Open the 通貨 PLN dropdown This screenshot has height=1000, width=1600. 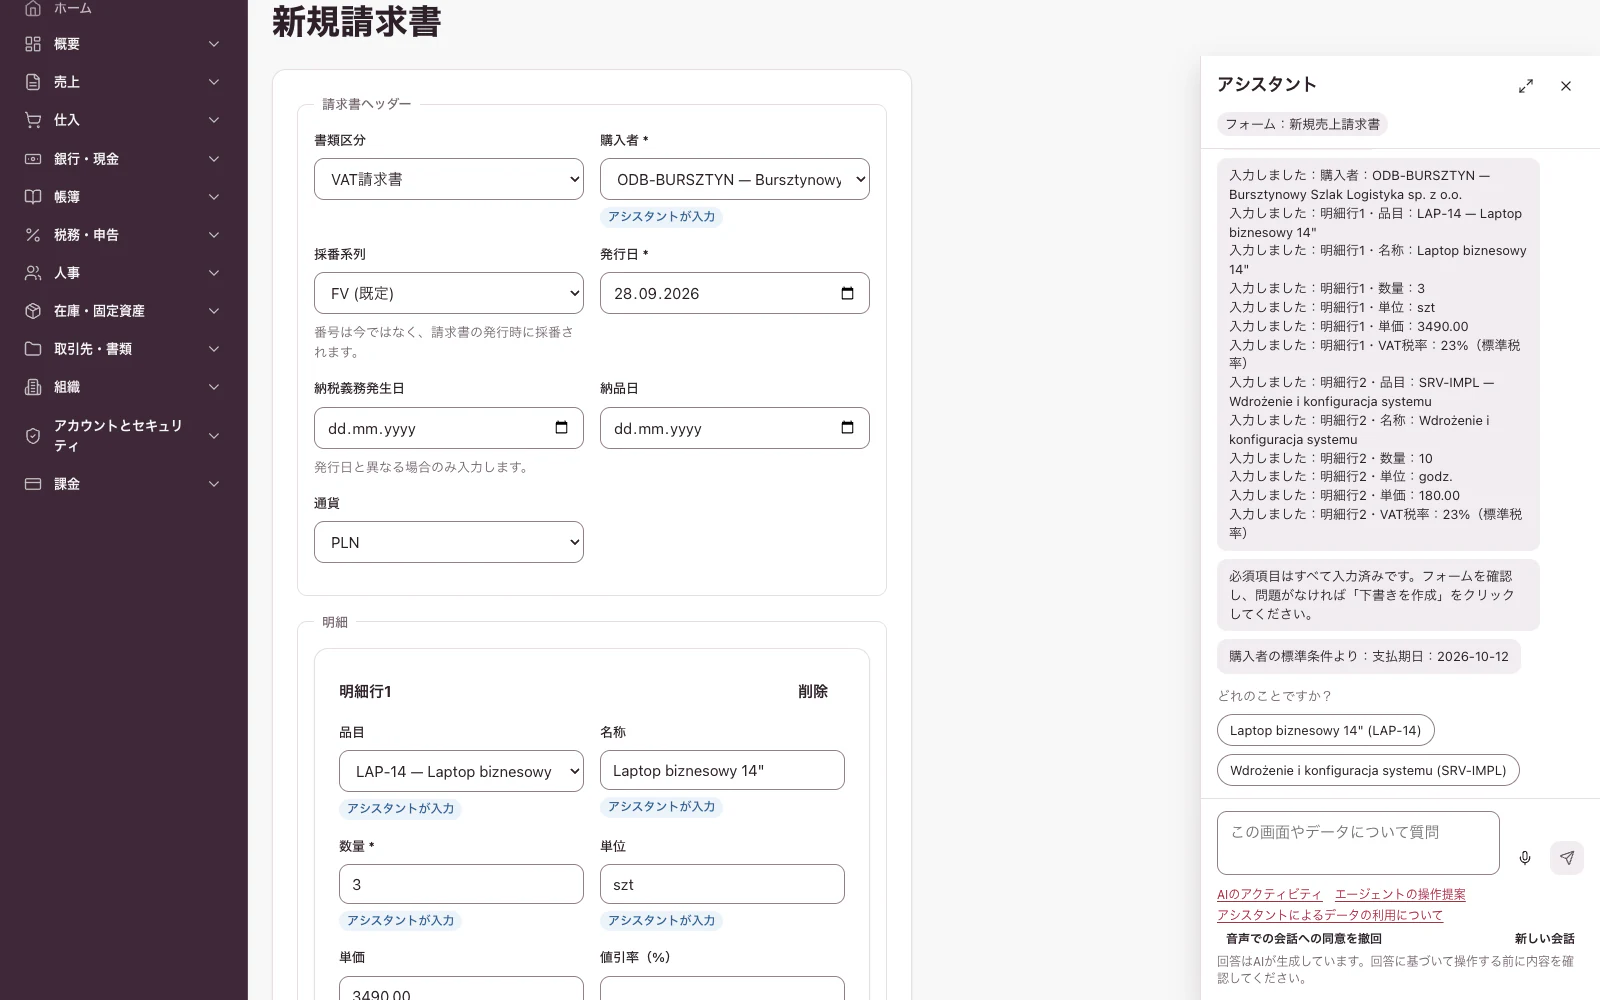click(x=449, y=542)
